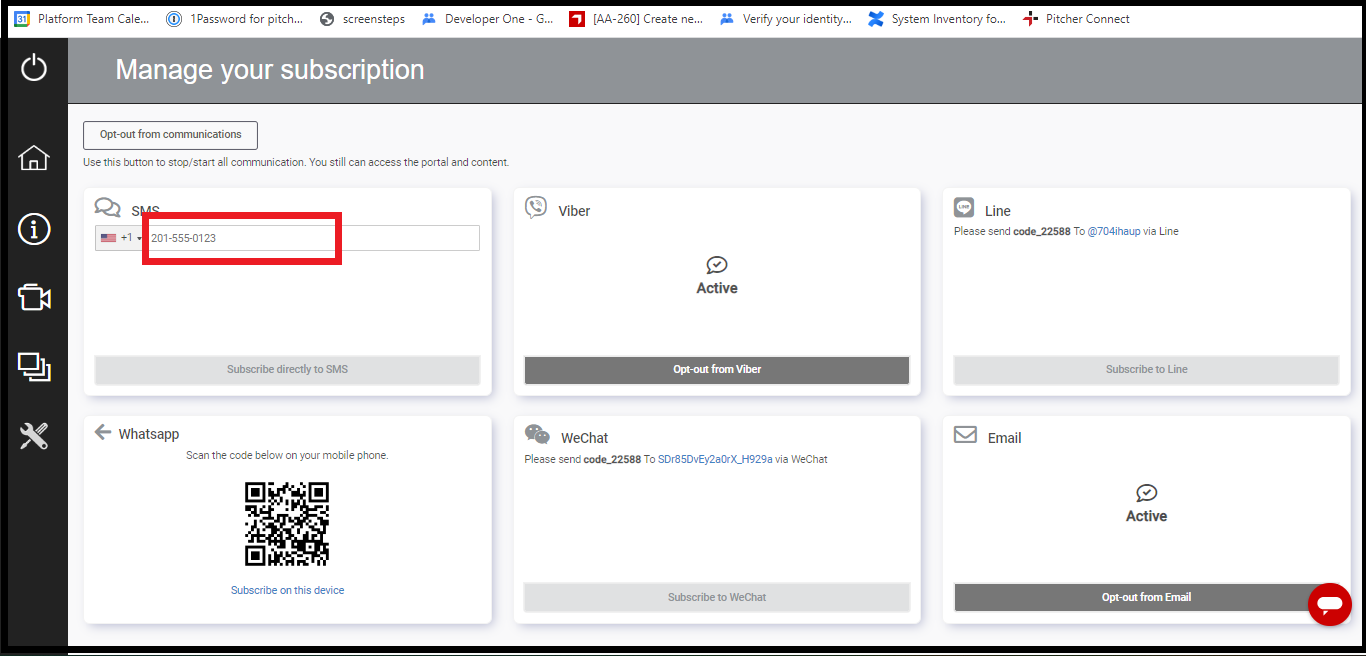Click Opt-out from Email button
1366x656 pixels.
pos(1146,597)
